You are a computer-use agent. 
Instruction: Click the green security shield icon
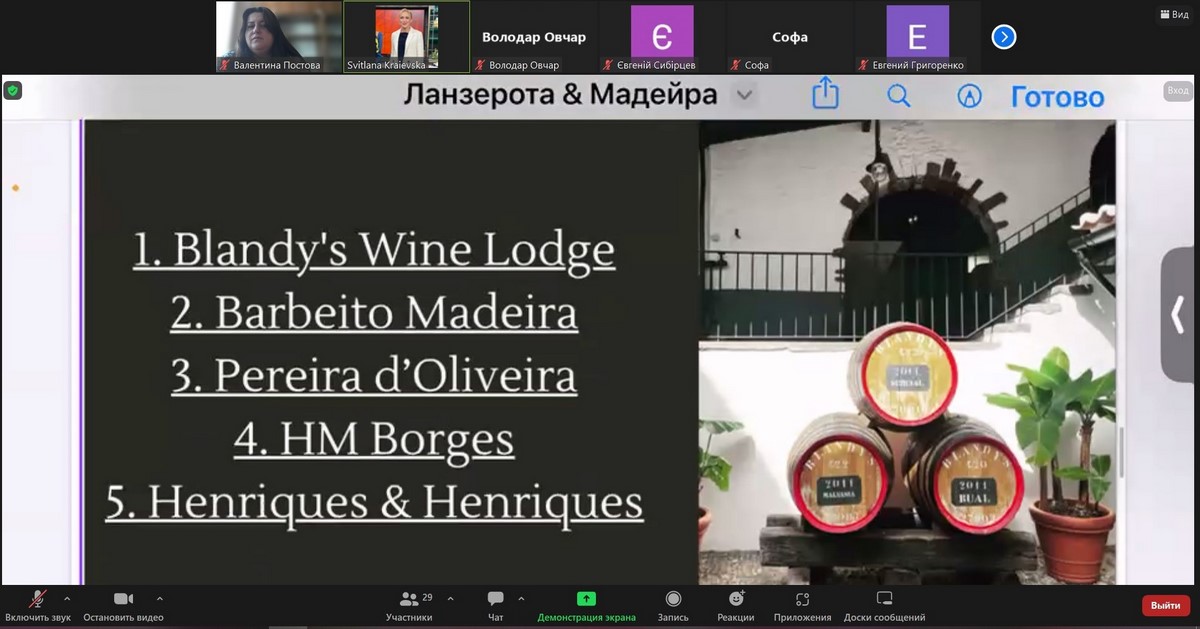point(13,90)
